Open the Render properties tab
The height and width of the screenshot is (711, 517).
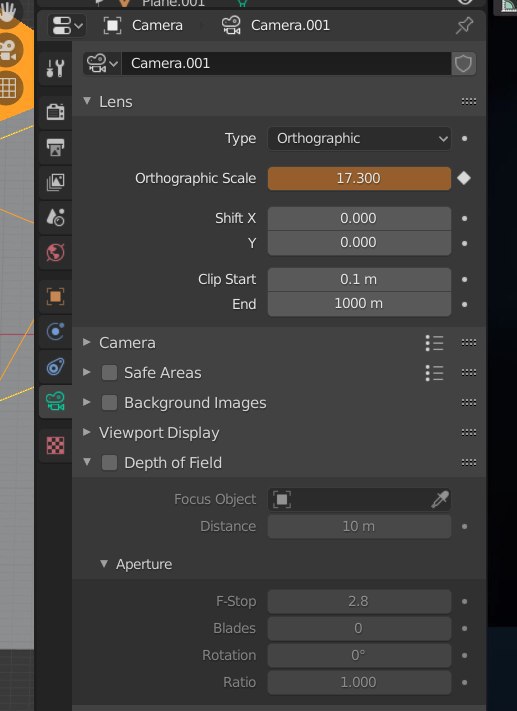[55, 112]
